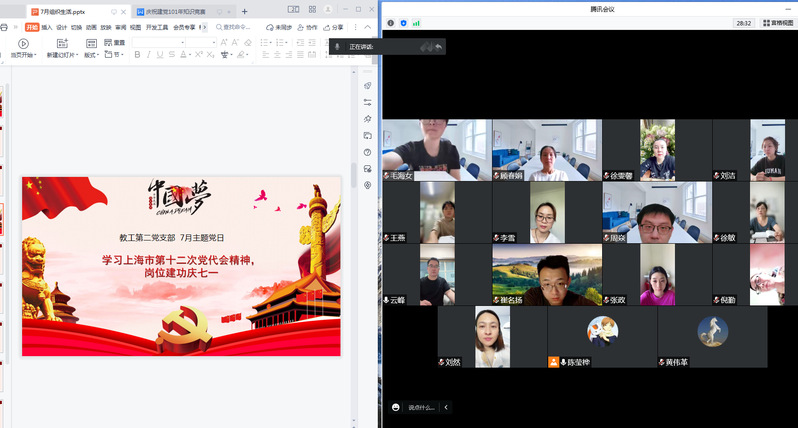Click the blue security shield icon
Viewport: 798px width, 428px height.
(x=404, y=22)
